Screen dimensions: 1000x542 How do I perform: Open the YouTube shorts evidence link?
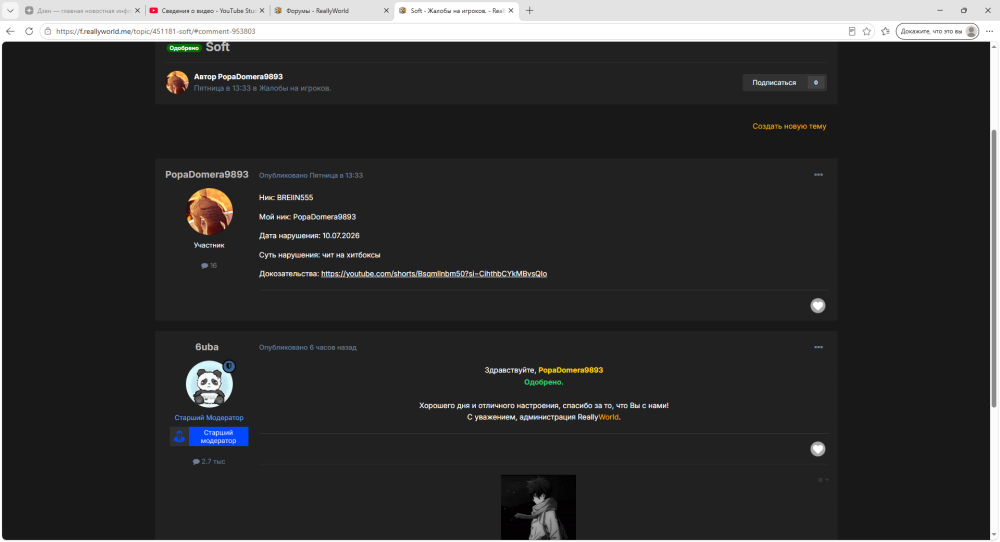434,274
